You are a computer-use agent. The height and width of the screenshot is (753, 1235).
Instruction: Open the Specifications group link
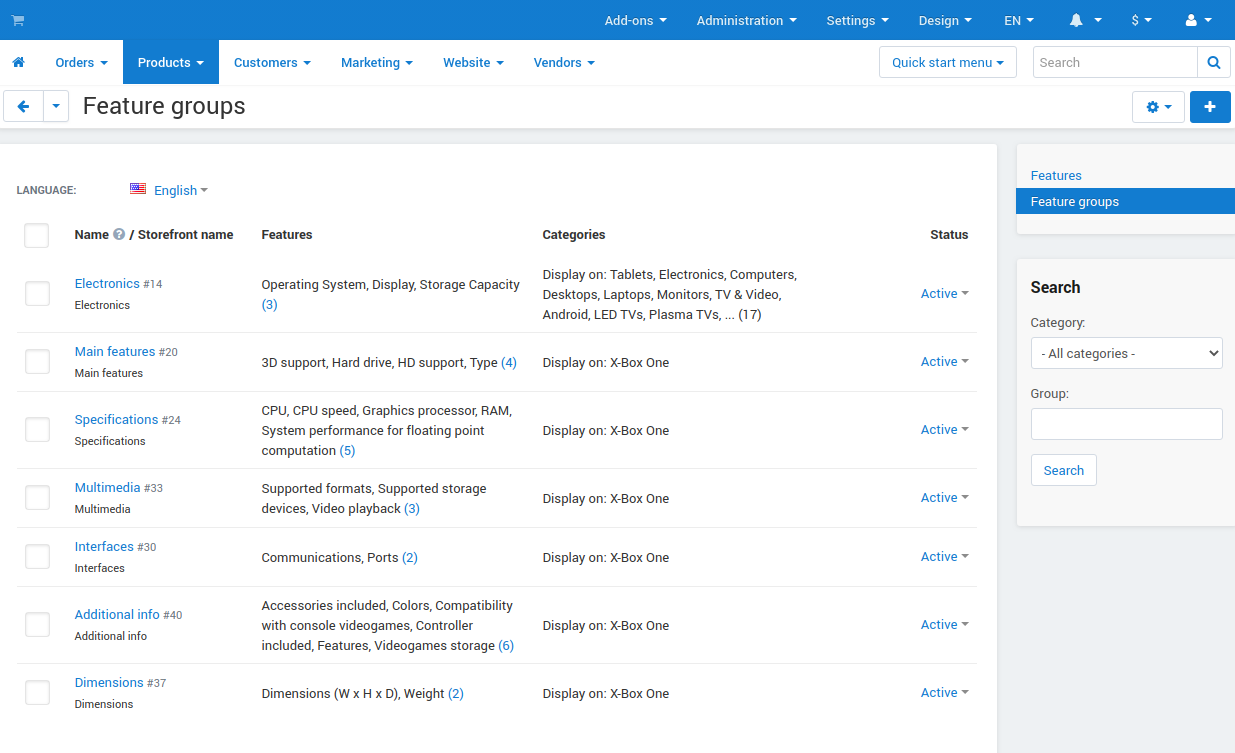[116, 419]
